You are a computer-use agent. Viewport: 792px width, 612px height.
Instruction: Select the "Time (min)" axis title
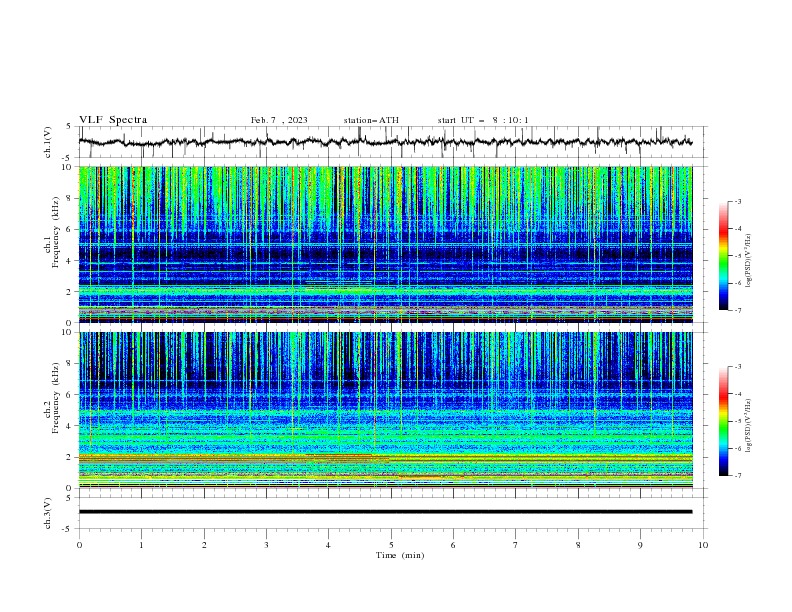click(x=400, y=555)
